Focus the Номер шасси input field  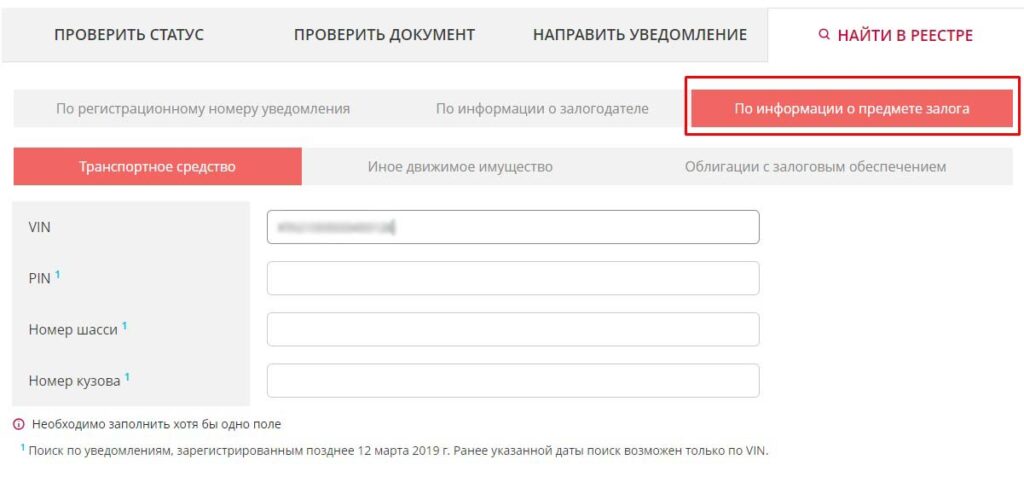(x=512, y=329)
